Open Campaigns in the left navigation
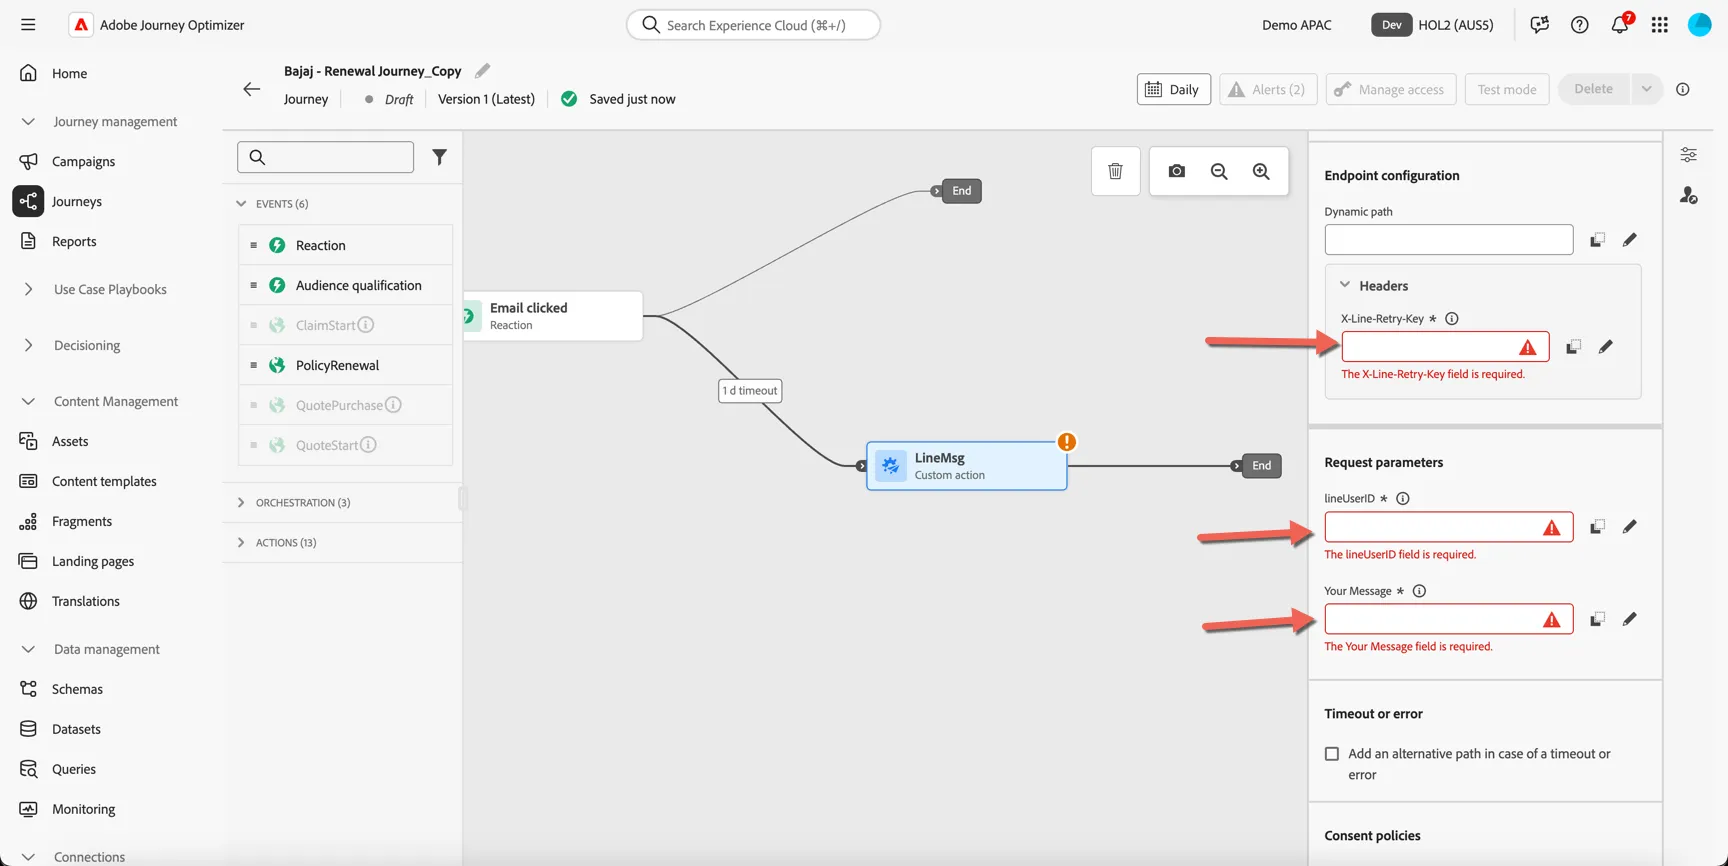Screen dimensions: 1728x866 (83, 161)
